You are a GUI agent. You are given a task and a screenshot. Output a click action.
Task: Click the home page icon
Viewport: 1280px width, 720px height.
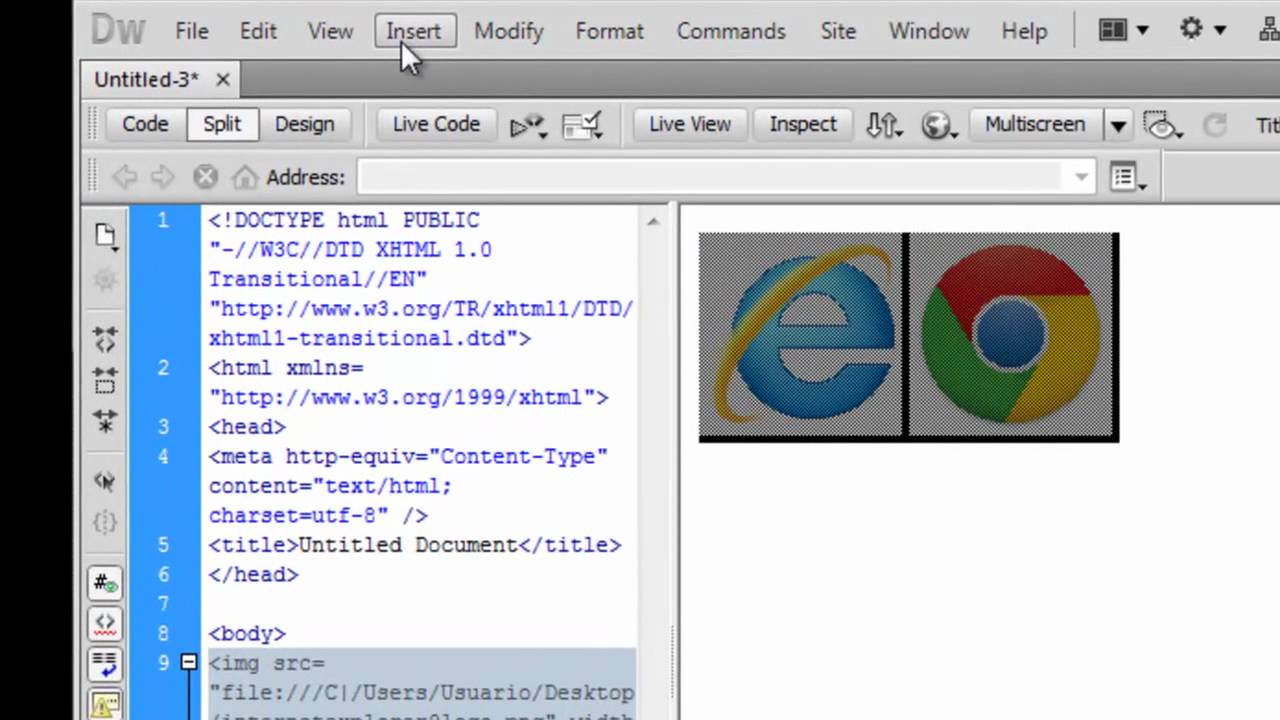244,177
